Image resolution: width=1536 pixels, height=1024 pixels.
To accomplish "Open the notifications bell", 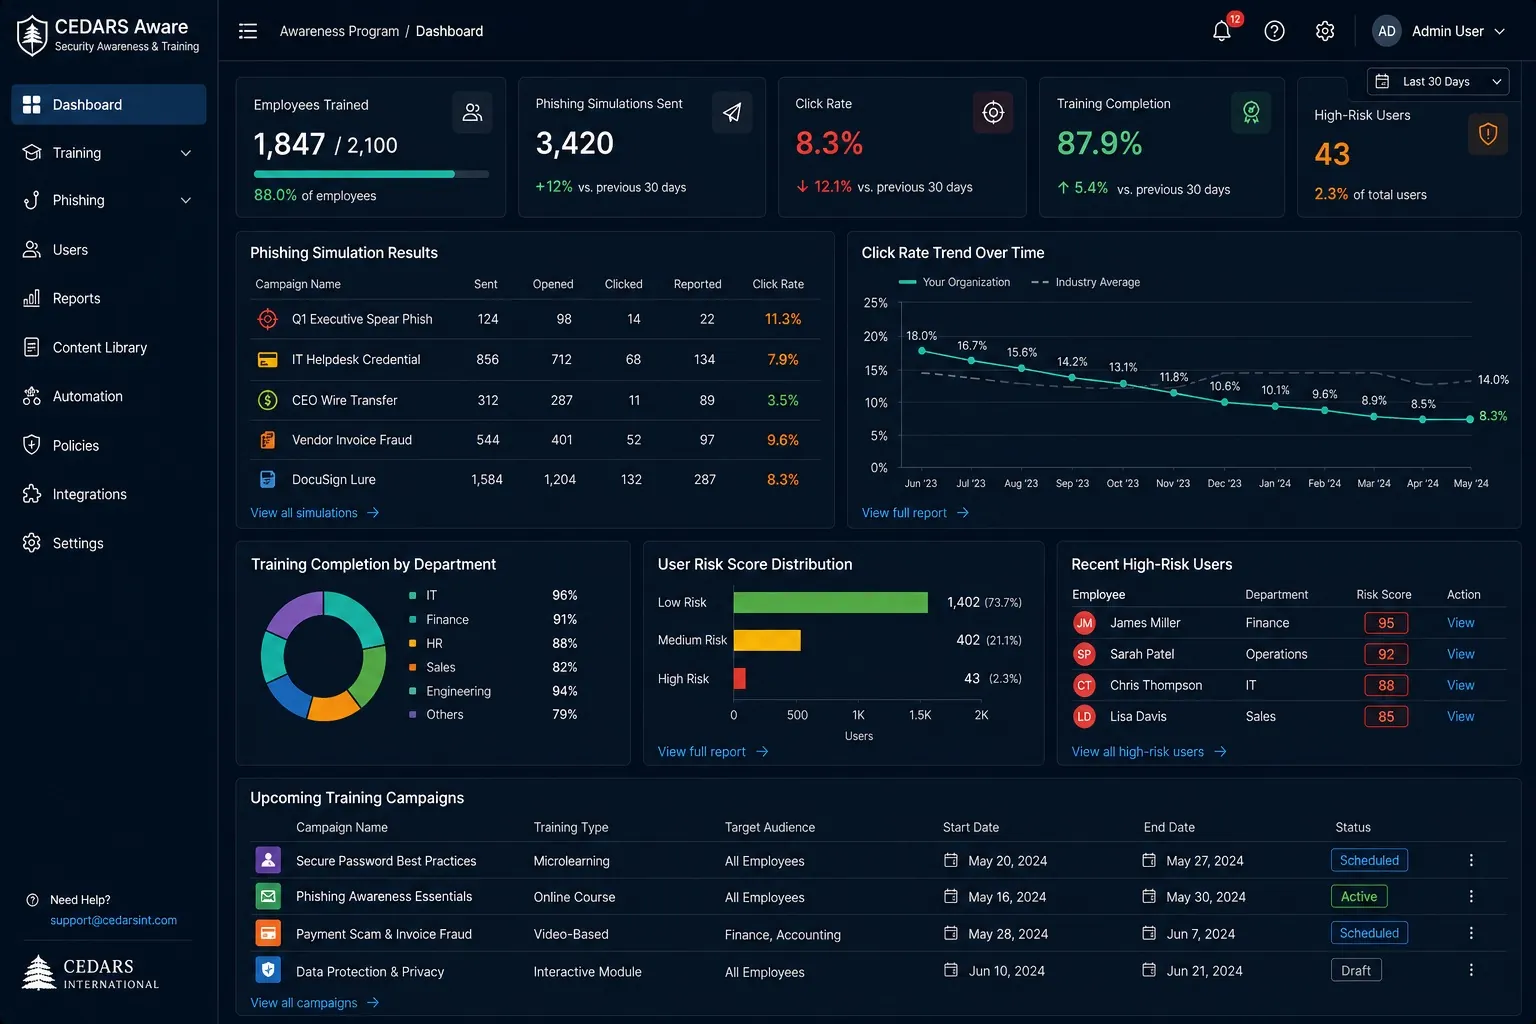I will point(1221,31).
